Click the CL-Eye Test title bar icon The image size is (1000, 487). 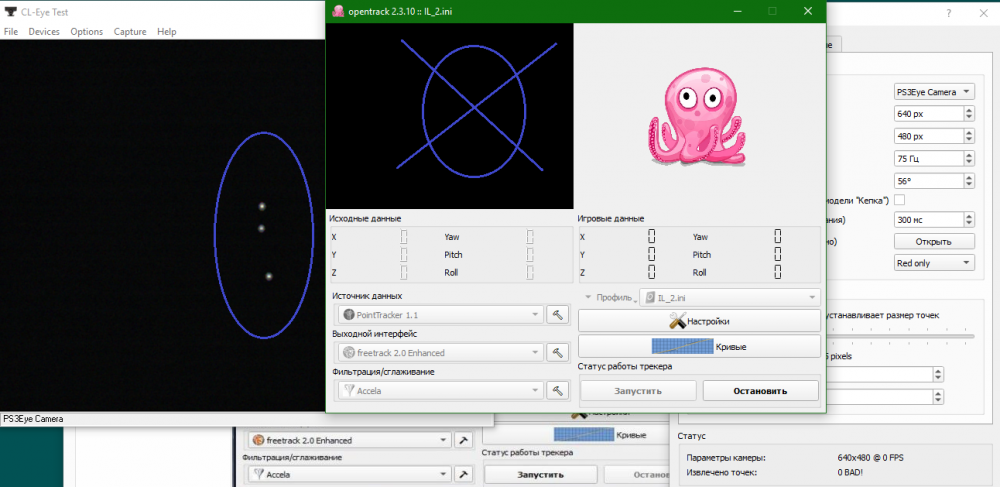[x=10, y=12]
